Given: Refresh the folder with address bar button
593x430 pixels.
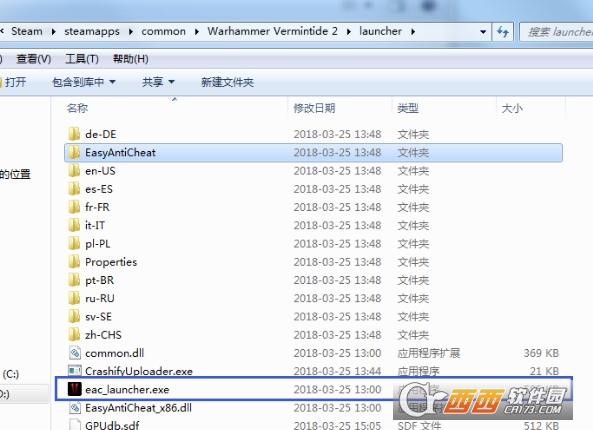Looking at the screenshot, I should 503,31.
